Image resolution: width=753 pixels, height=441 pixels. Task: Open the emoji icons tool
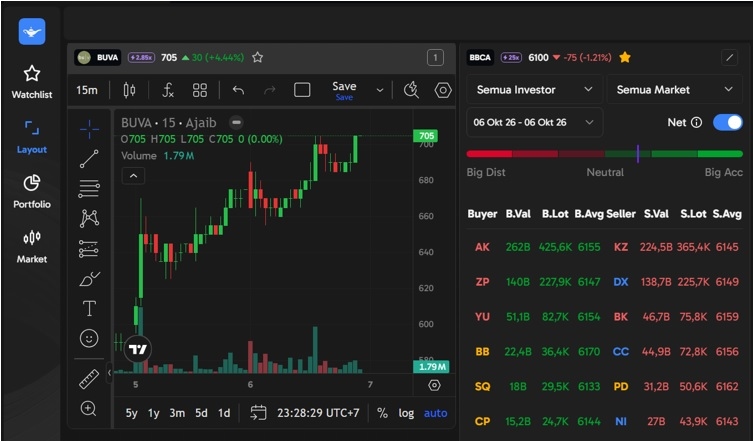tap(89, 338)
